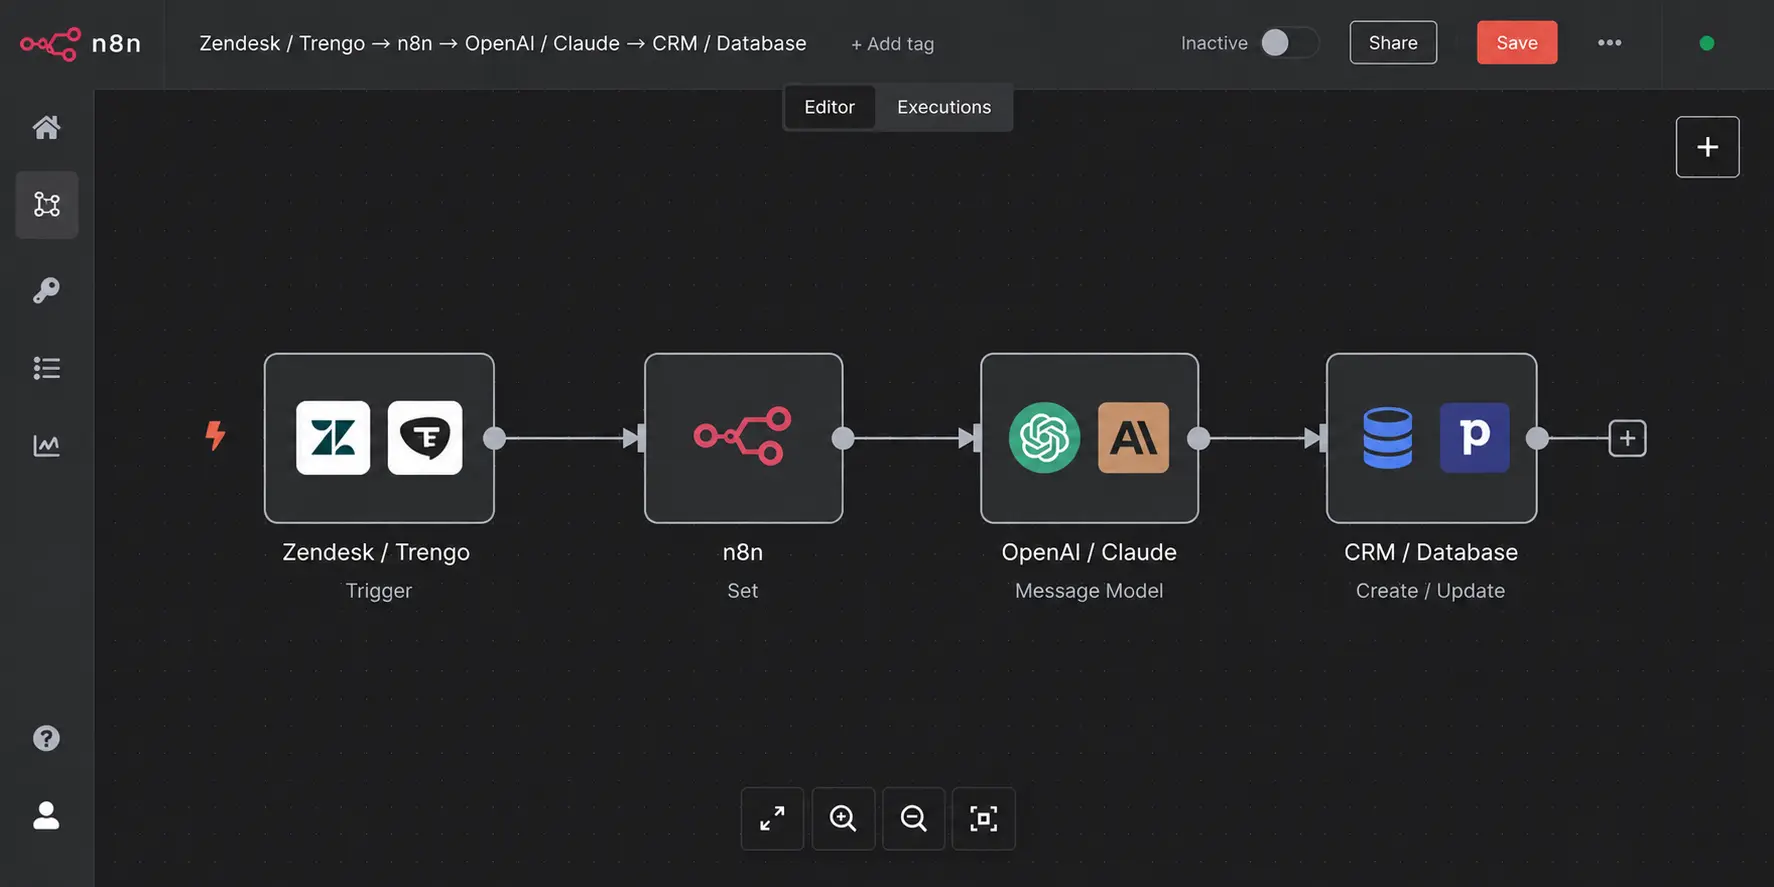This screenshot has height=887, width=1774.
Task: Click the Share button
Action: pyautogui.click(x=1393, y=43)
